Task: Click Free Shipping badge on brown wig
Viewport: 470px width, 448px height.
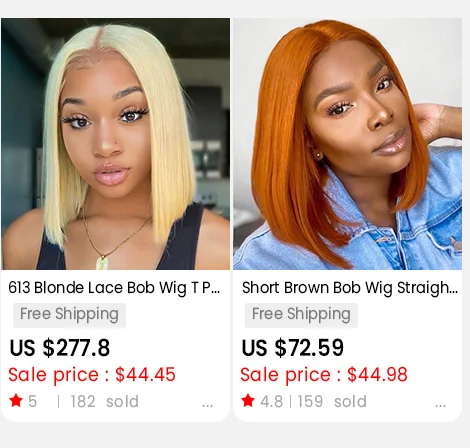Action: point(301,315)
